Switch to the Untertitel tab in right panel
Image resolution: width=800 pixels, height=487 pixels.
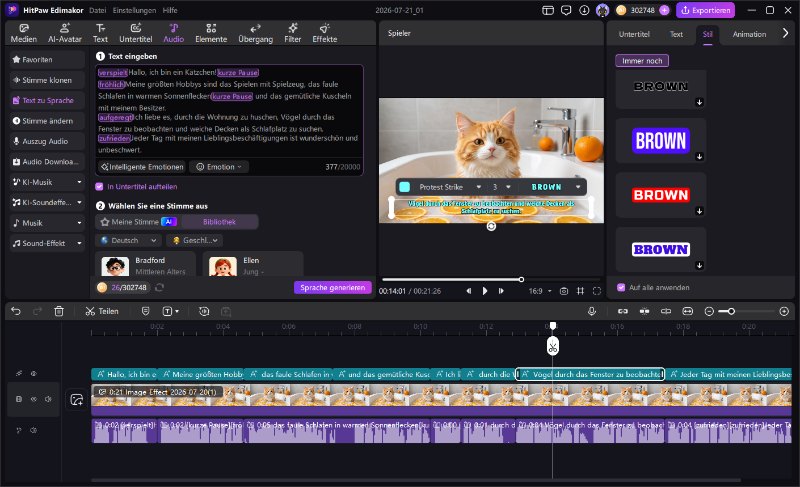click(634, 34)
